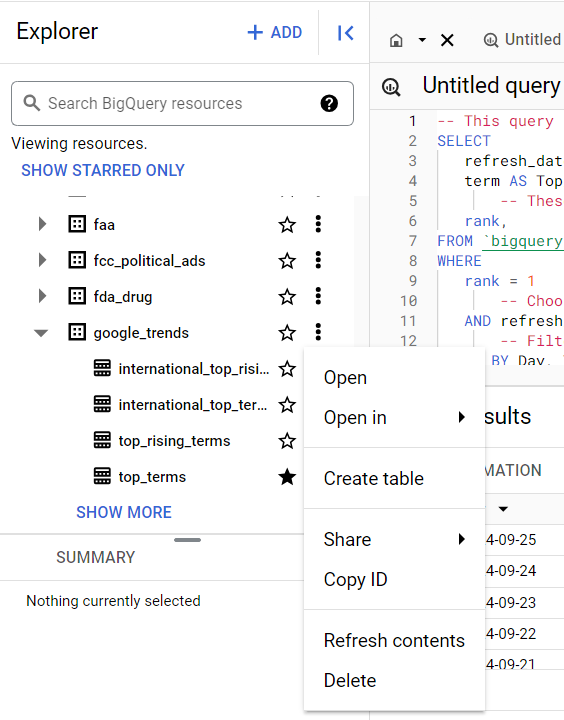Open the search help question mark icon
The height and width of the screenshot is (720, 564).
pos(329,103)
